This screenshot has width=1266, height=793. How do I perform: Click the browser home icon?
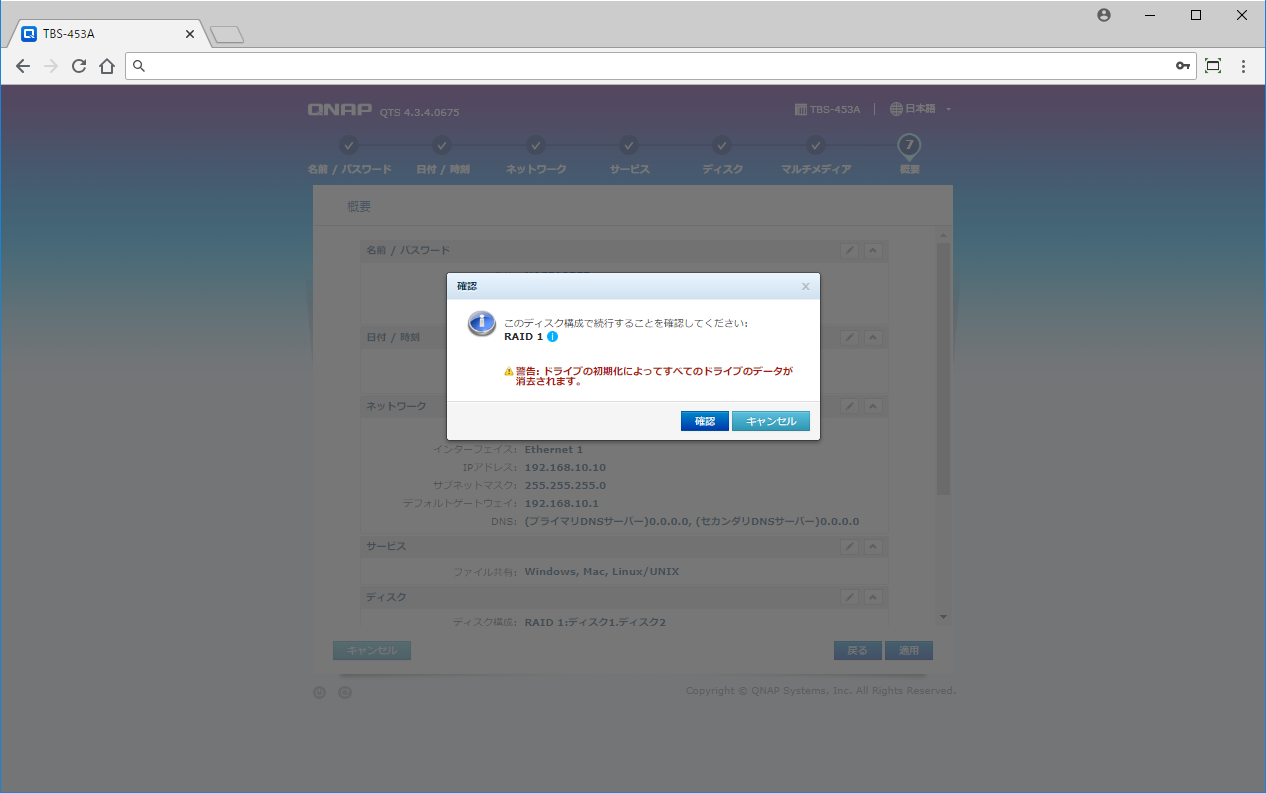point(107,66)
